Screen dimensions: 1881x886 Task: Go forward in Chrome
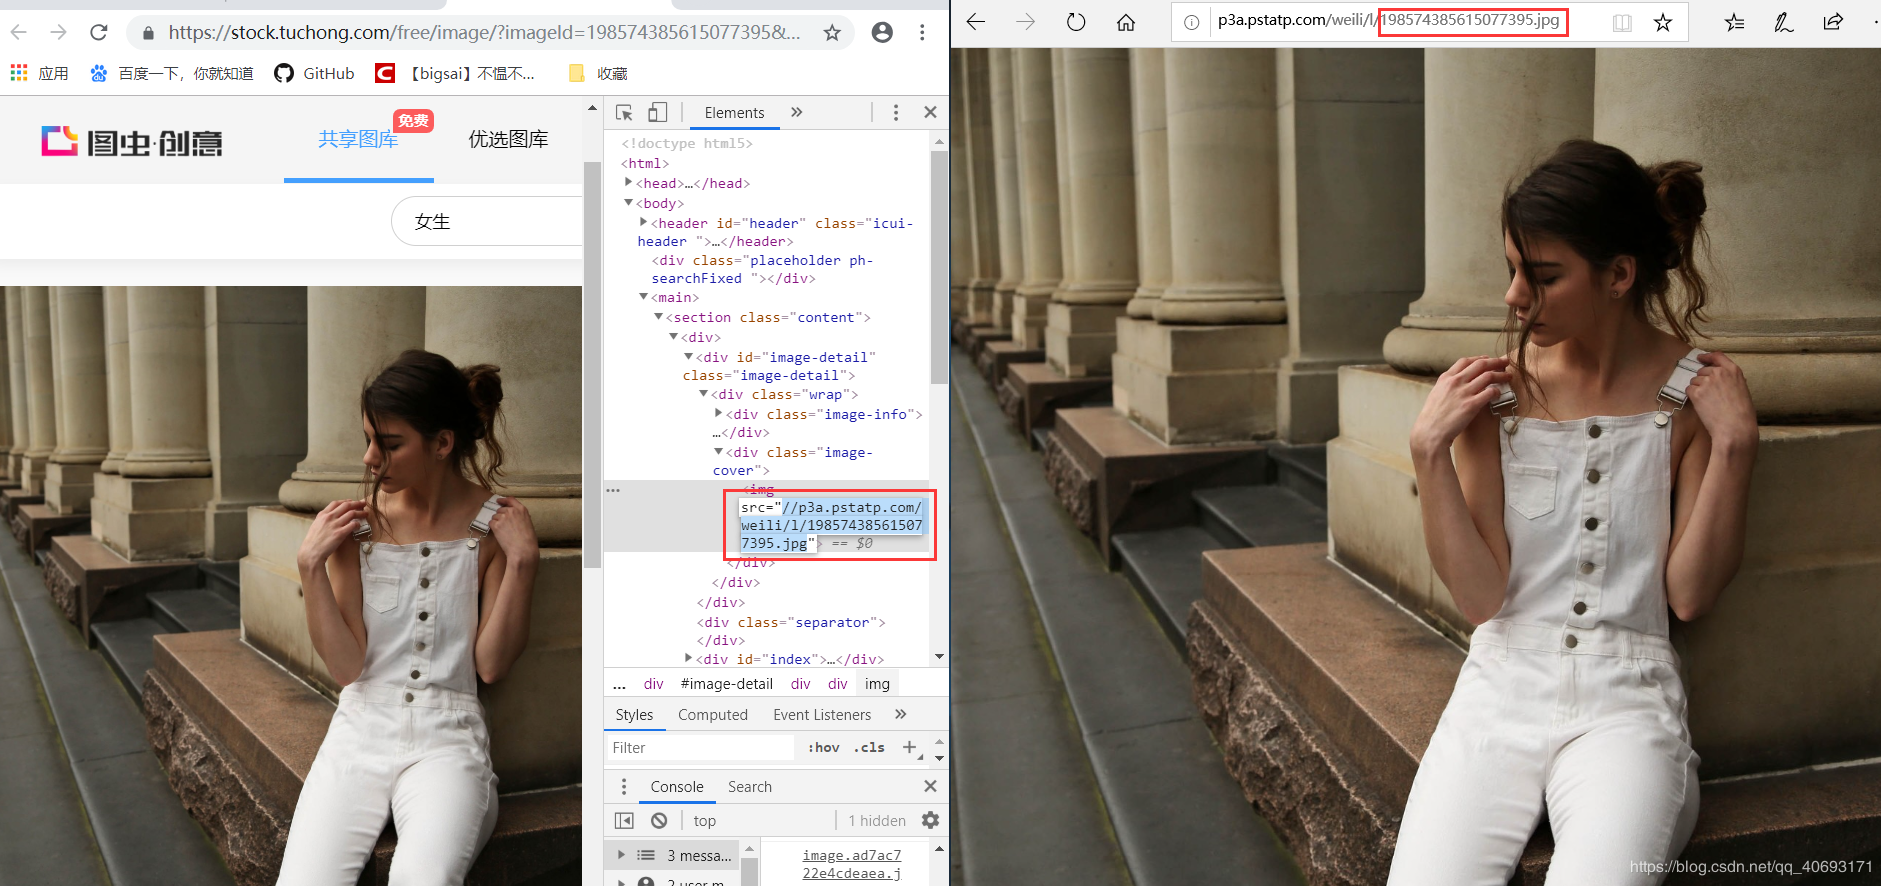(x=58, y=33)
